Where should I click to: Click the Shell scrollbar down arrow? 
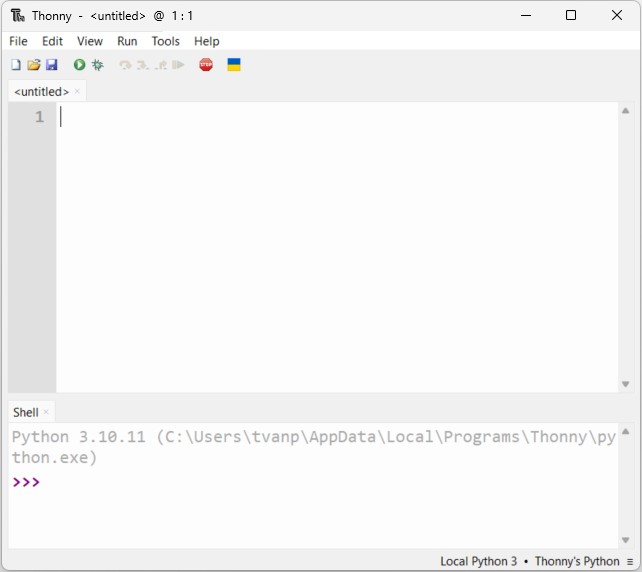625,540
